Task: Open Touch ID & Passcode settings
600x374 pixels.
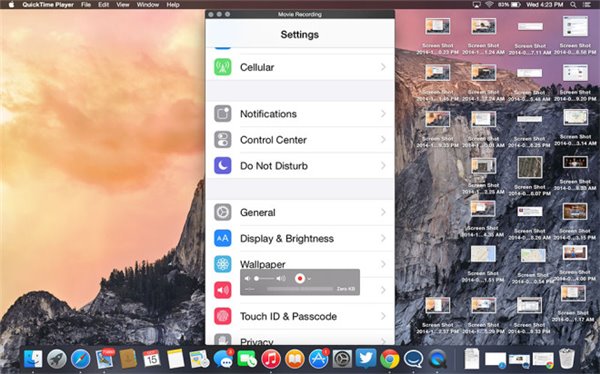Action: point(300,316)
